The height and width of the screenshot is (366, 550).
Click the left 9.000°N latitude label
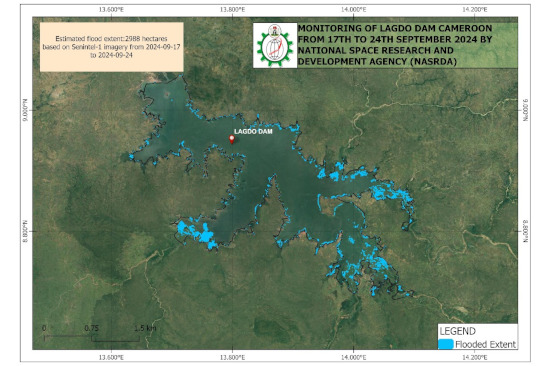coord(25,110)
